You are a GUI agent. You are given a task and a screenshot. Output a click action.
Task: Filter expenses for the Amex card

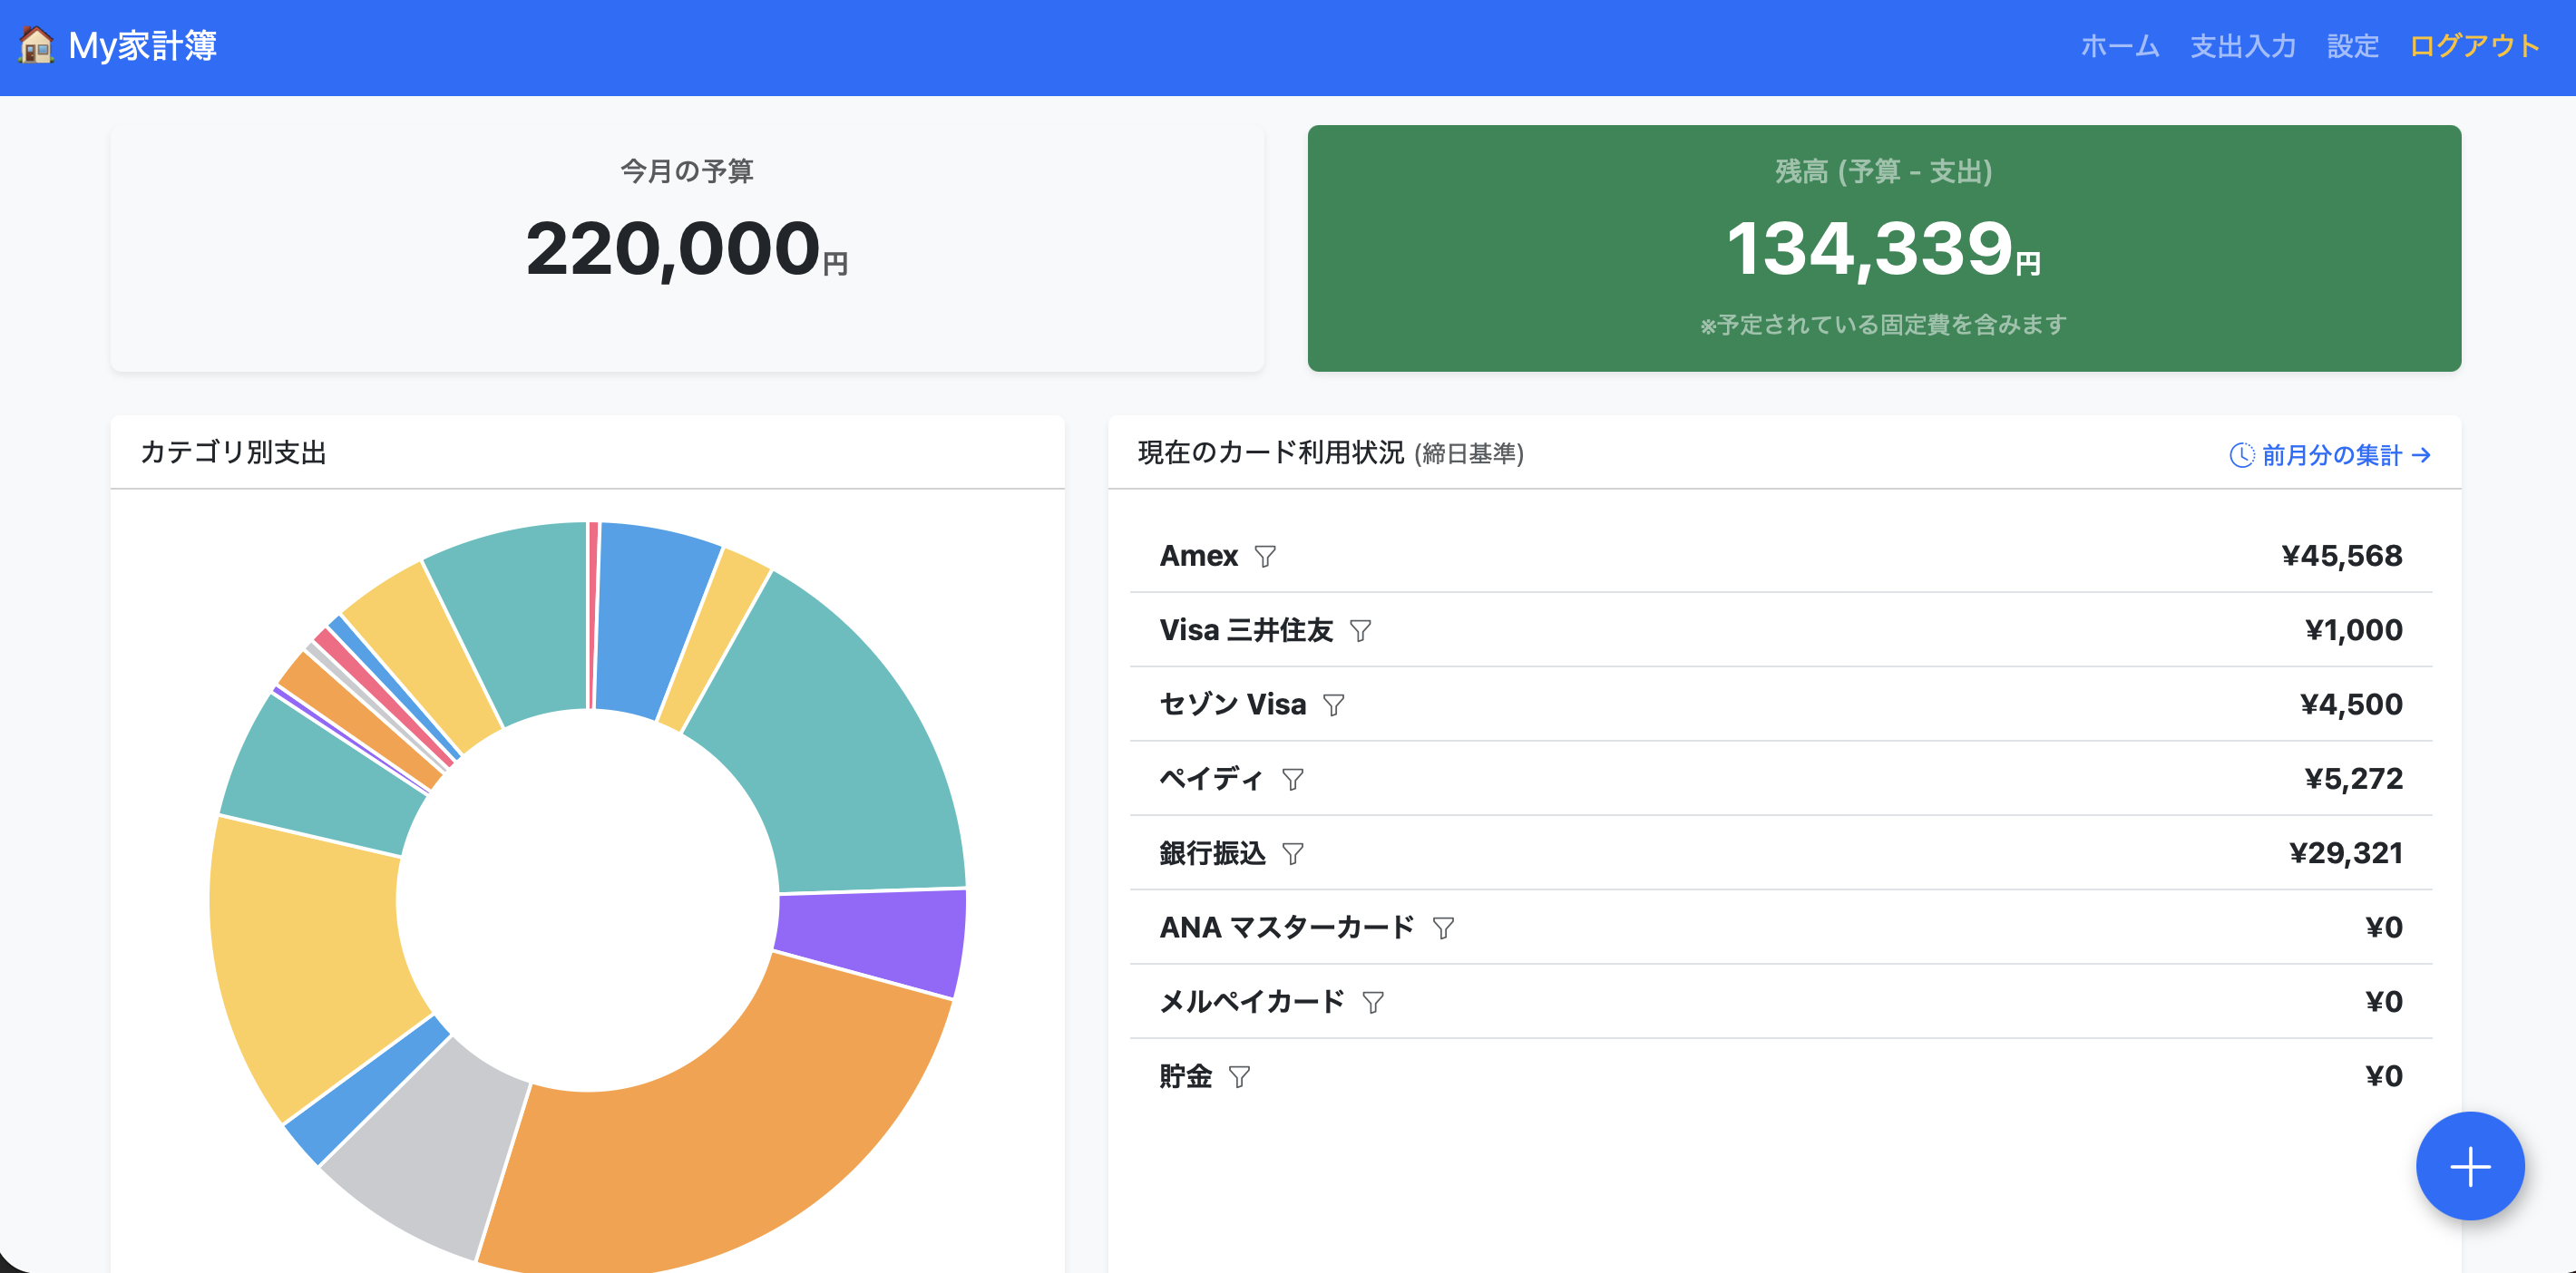pyautogui.click(x=1267, y=557)
